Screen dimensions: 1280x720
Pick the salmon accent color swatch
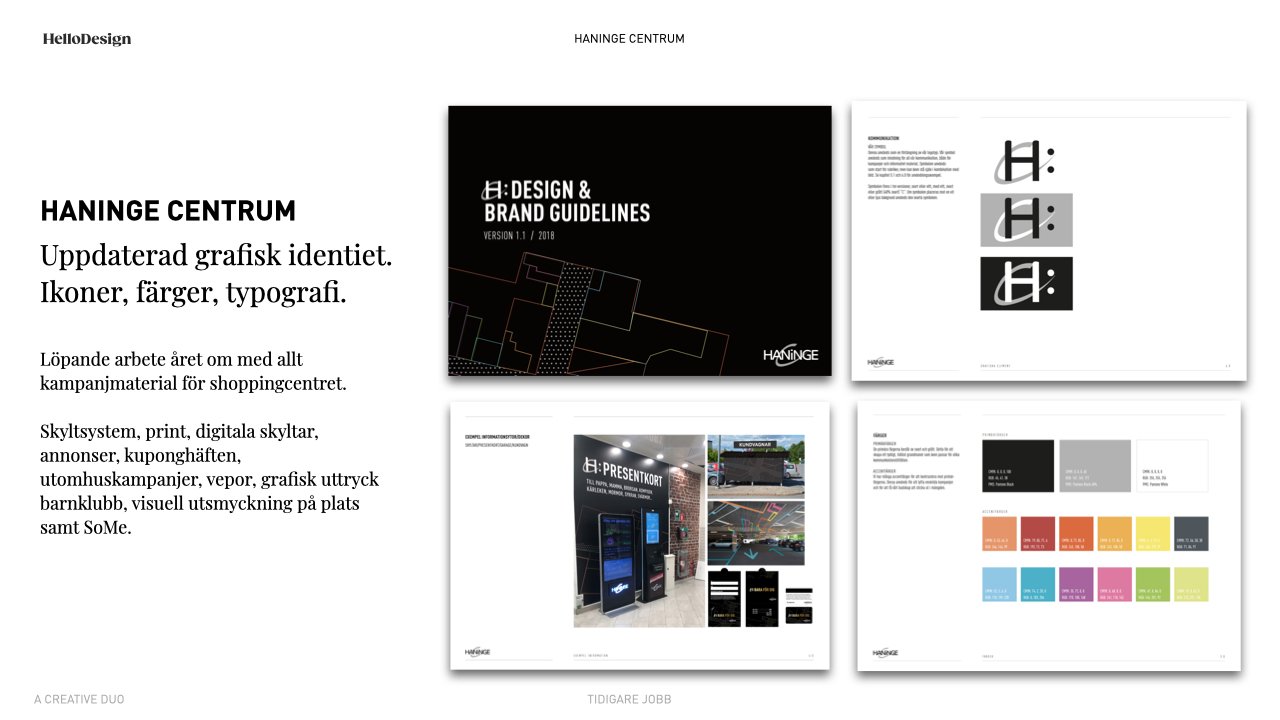999,534
